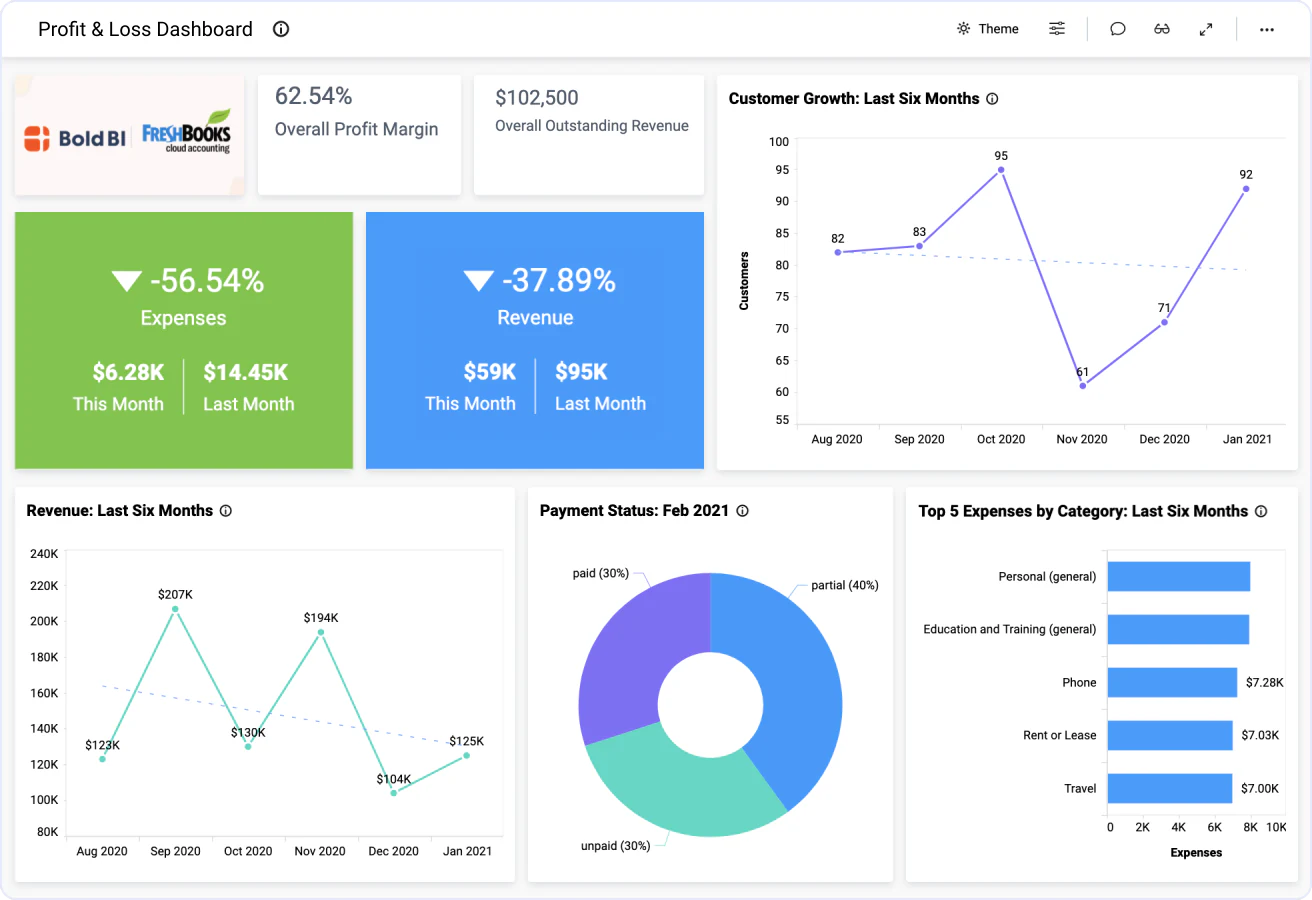The width and height of the screenshot is (1312, 900).
Task: Click the "$59K" This Month revenue value
Action: [490, 373]
